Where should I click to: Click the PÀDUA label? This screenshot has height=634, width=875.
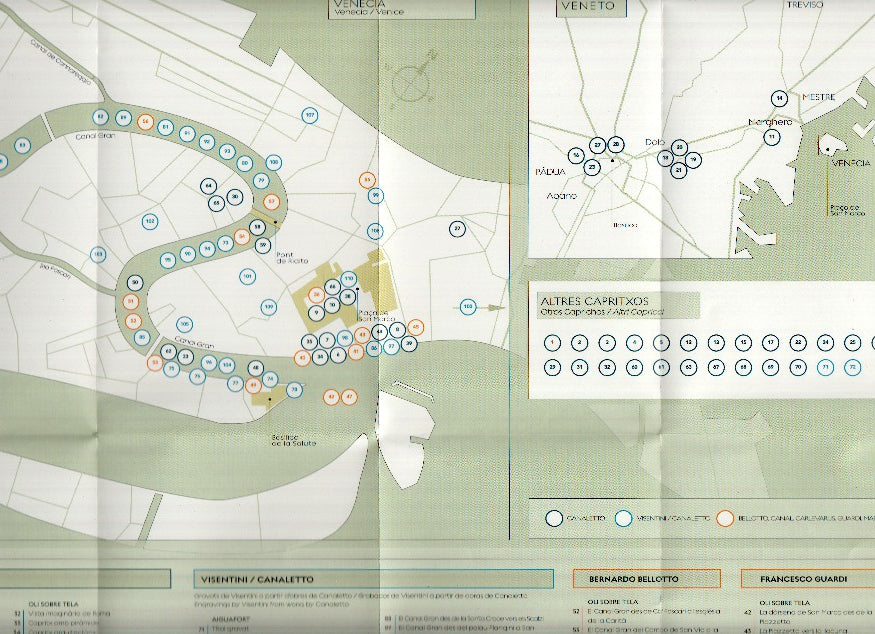click(550, 172)
